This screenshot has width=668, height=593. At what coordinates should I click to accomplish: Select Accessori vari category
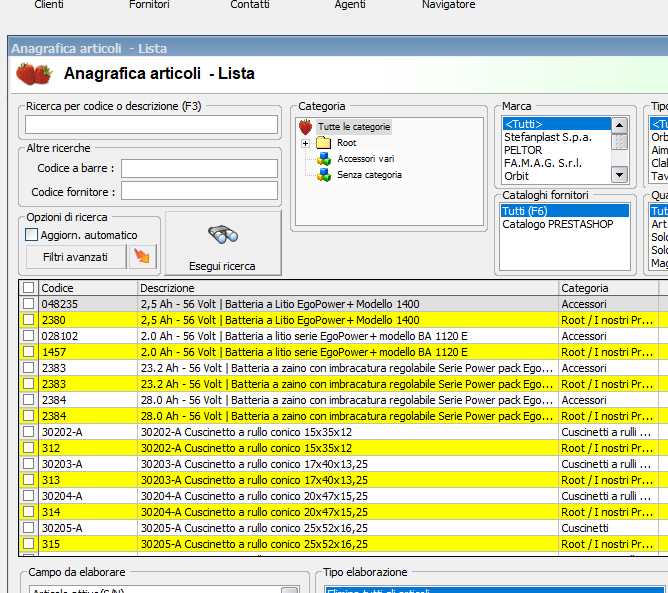(x=366, y=159)
